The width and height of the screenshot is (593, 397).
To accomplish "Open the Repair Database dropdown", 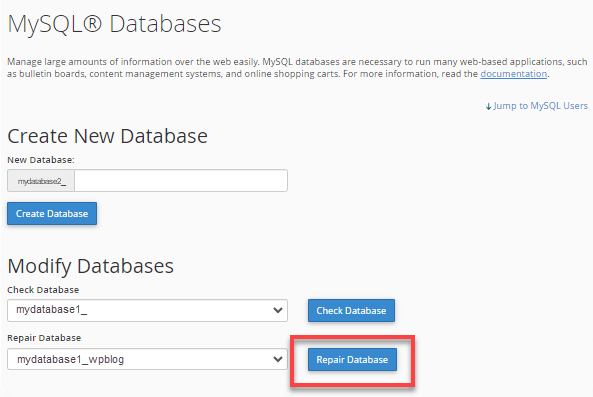I will [x=147, y=359].
